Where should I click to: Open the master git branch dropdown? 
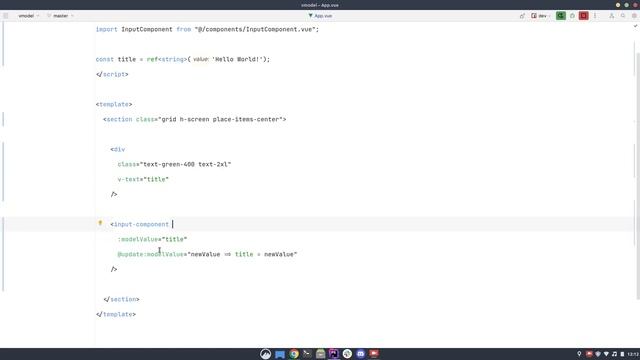60,16
